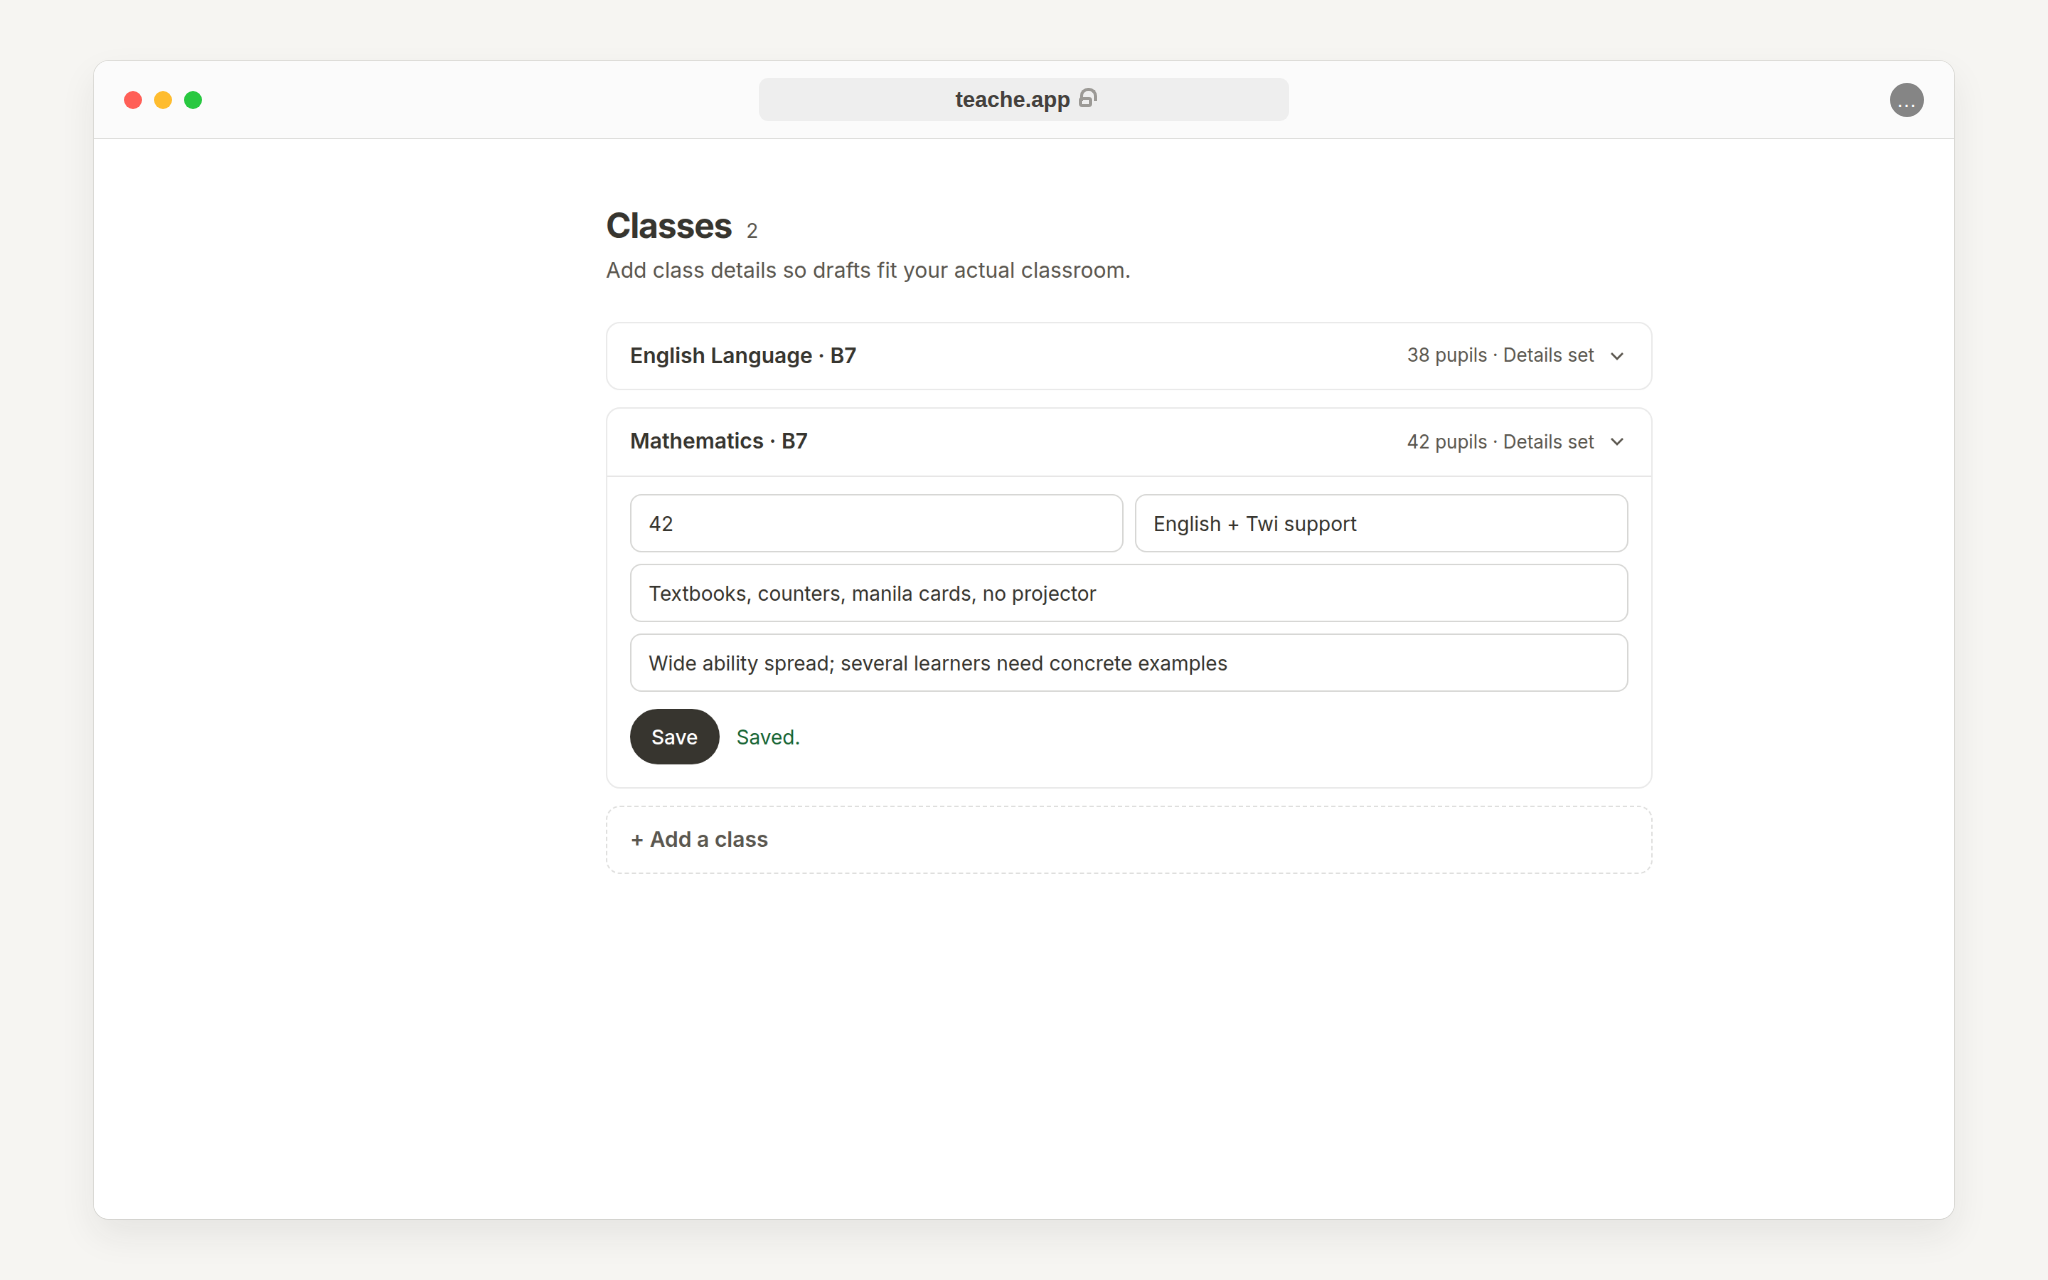This screenshot has width=2048, height=1280.
Task: Expand the English Language B7 chevron
Action: tap(1617, 356)
